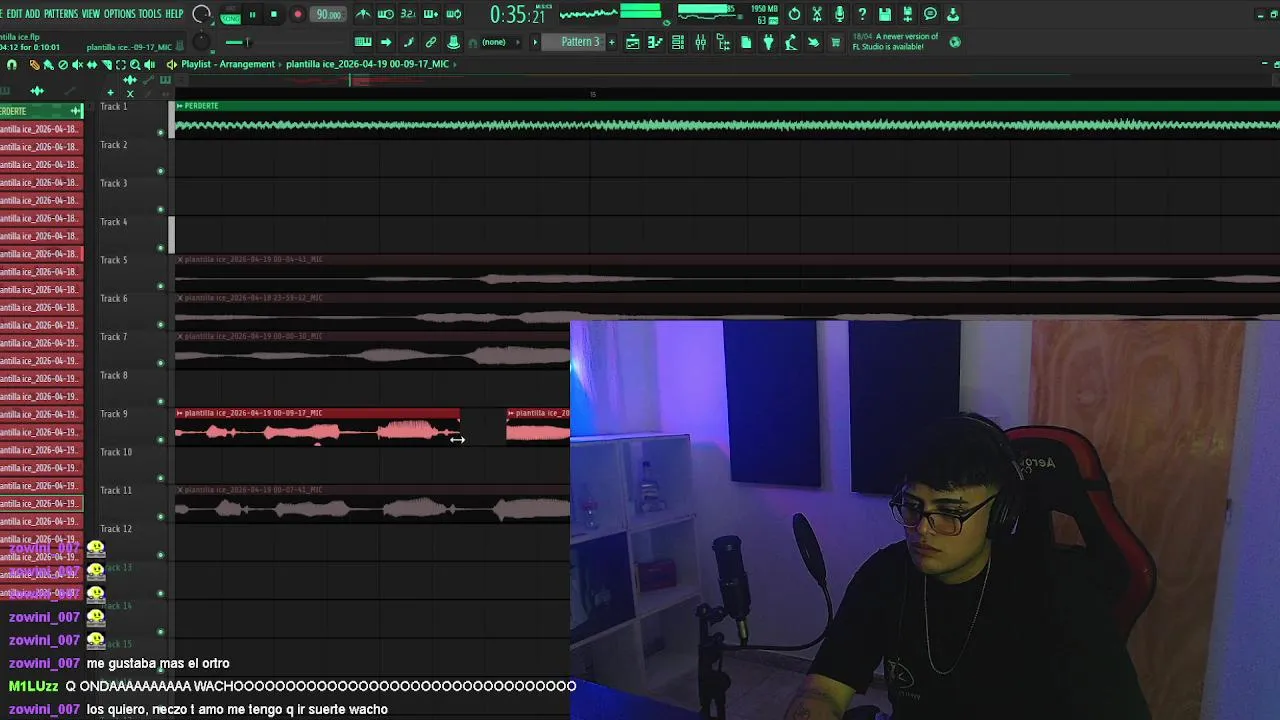Open the VIEW menu
This screenshot has width=1280, height=720.
pyautogui.click(x=91, y=14)
